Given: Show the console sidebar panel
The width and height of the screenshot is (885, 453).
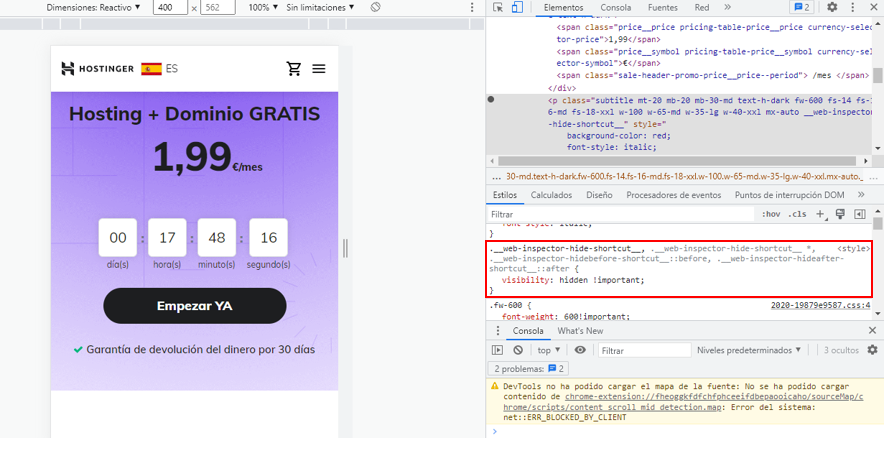Looking at the screenshot, I should click(498, 350).
